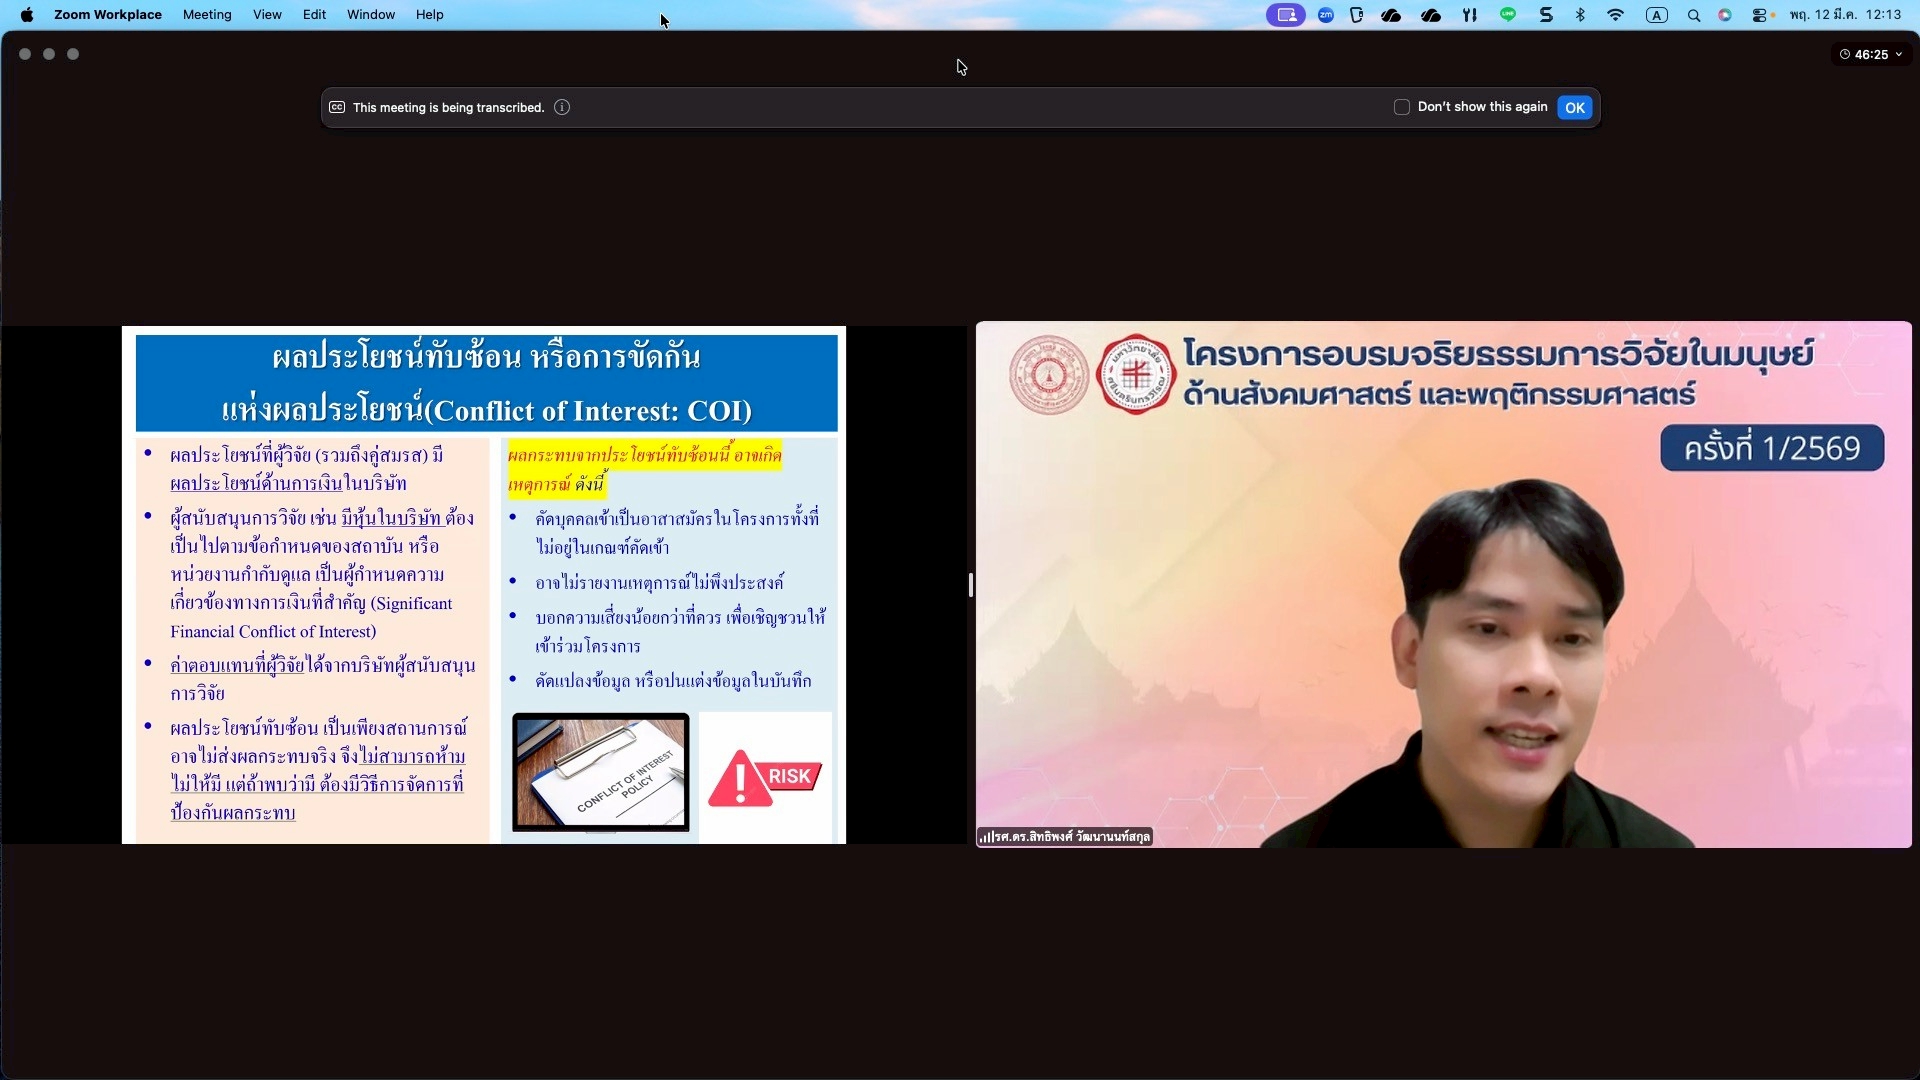Click the Wi-Fi status icon
The height and width of the screenshot is (1080, 1920).
pos(1615,15)
